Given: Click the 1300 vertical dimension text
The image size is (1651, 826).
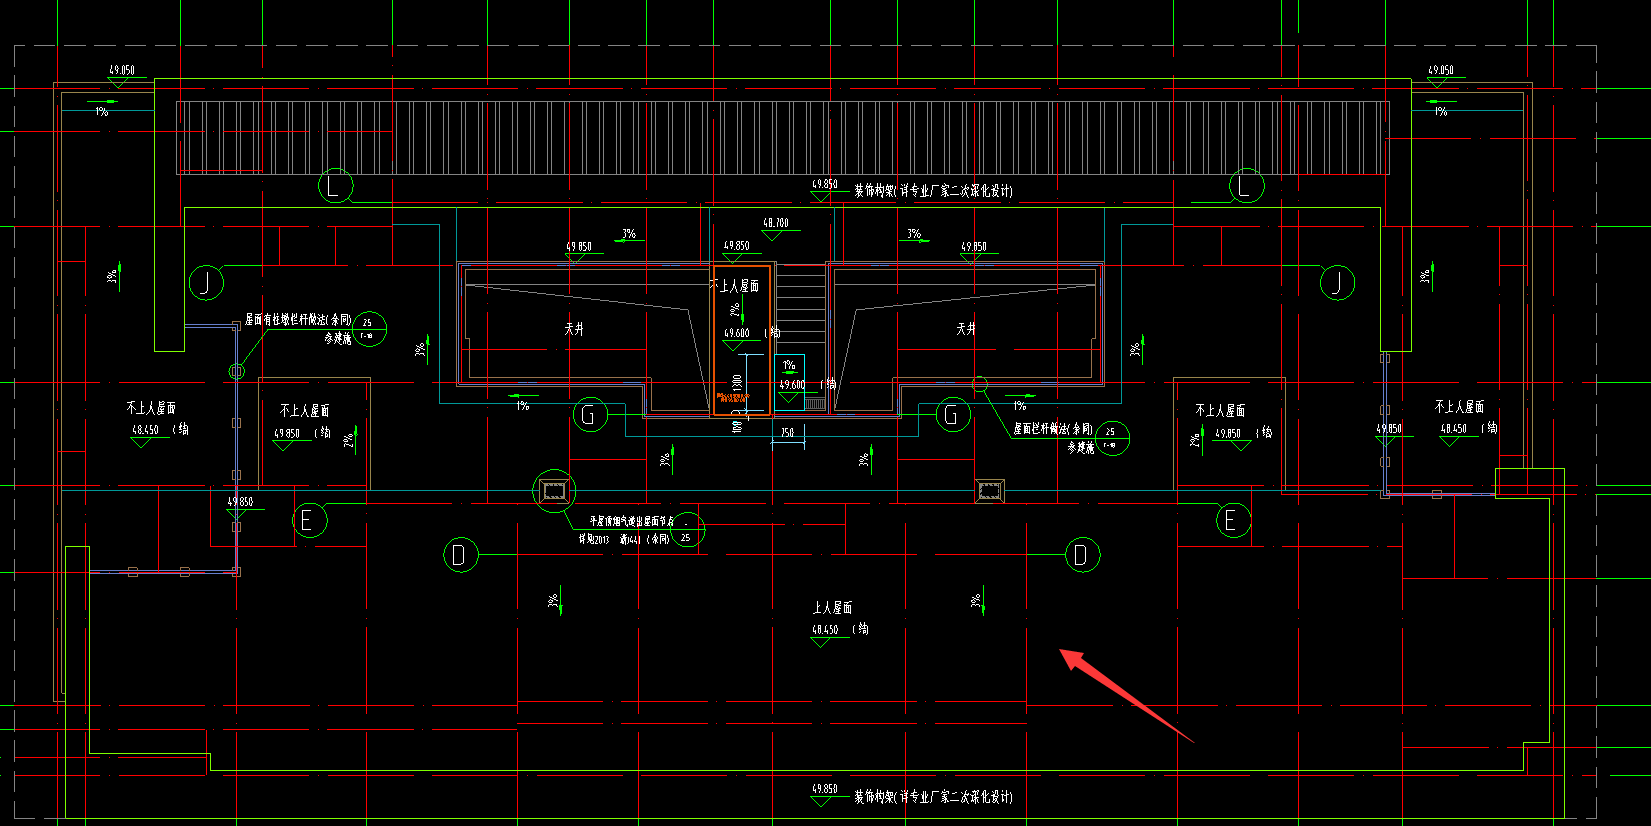Looking at the screenshot, I should (x=737, y=383).
